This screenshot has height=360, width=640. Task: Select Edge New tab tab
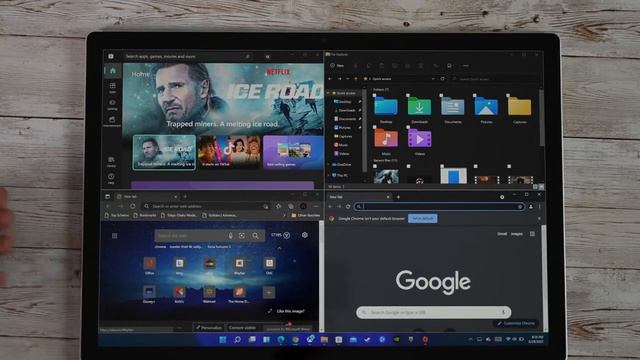pos(147,197)
